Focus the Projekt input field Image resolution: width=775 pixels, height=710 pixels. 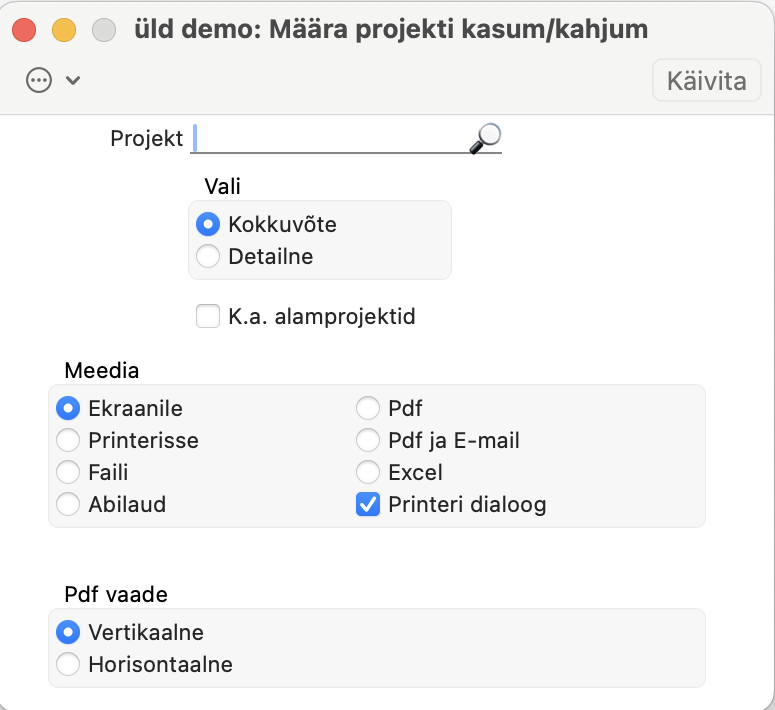coord(330,138)
